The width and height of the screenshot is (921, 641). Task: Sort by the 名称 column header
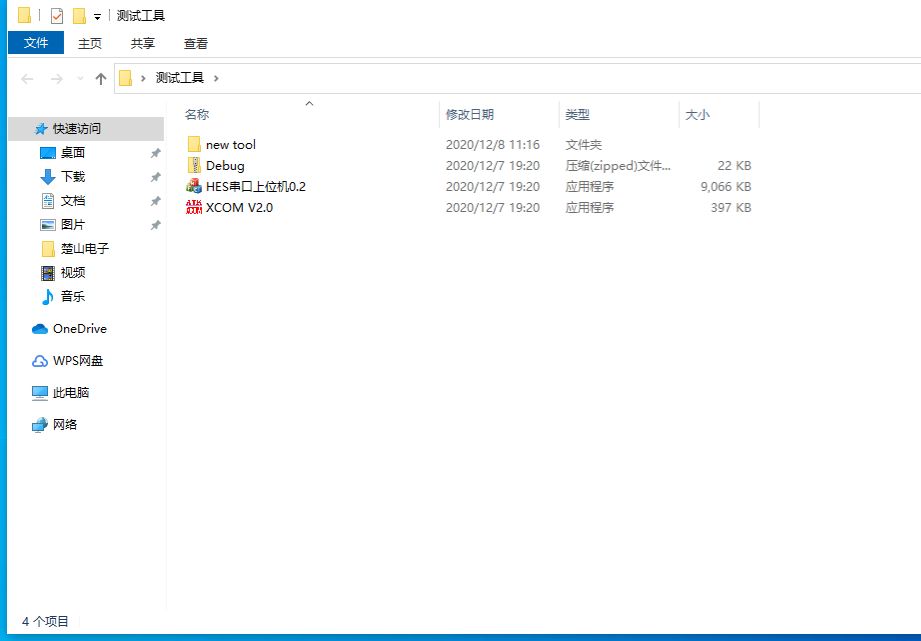[x=197, y=115]
